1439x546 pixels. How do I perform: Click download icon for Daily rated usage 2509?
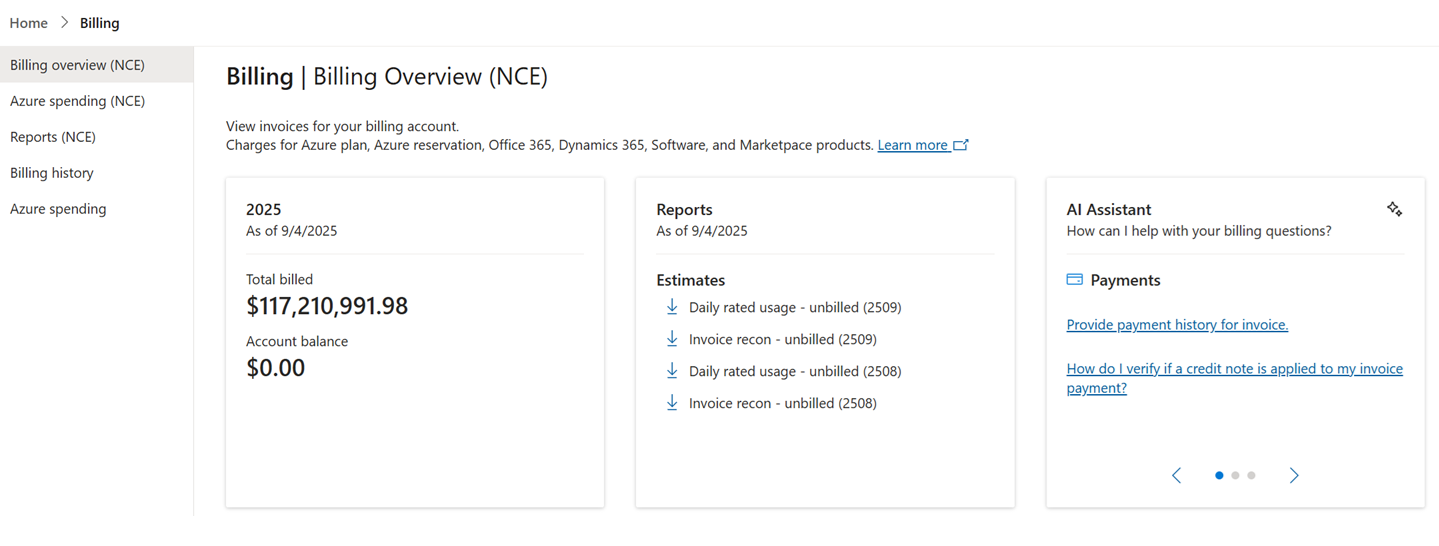672,307
